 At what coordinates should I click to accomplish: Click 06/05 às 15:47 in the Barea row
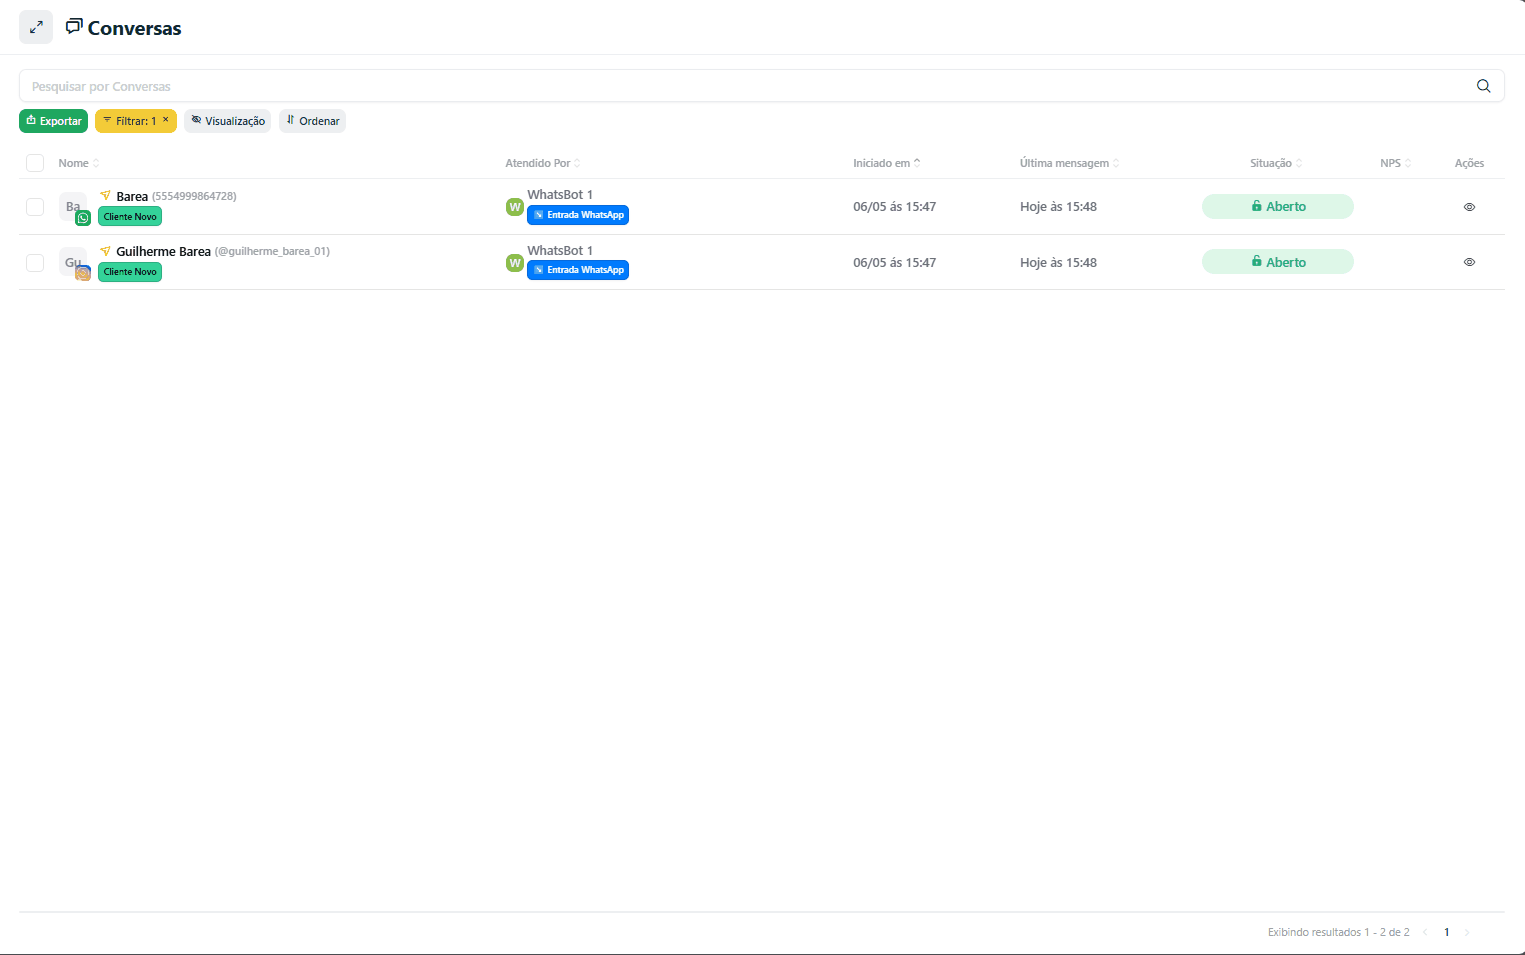(x=894, y=207)
